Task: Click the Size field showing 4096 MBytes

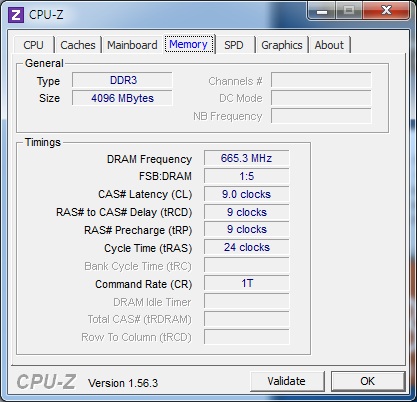Action: [x=122, y=98]
